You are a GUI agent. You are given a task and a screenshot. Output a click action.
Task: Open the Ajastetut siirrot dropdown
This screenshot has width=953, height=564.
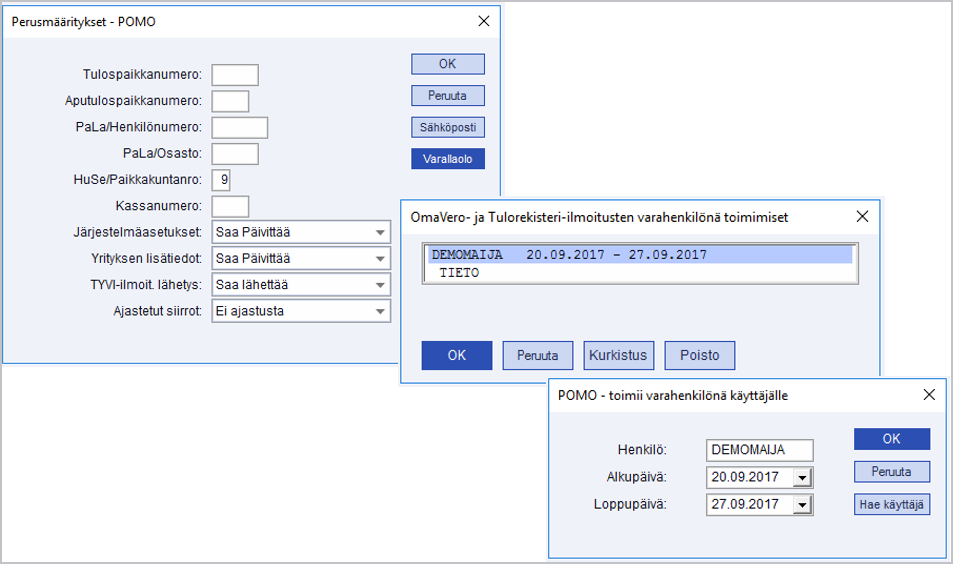(380, 311)
